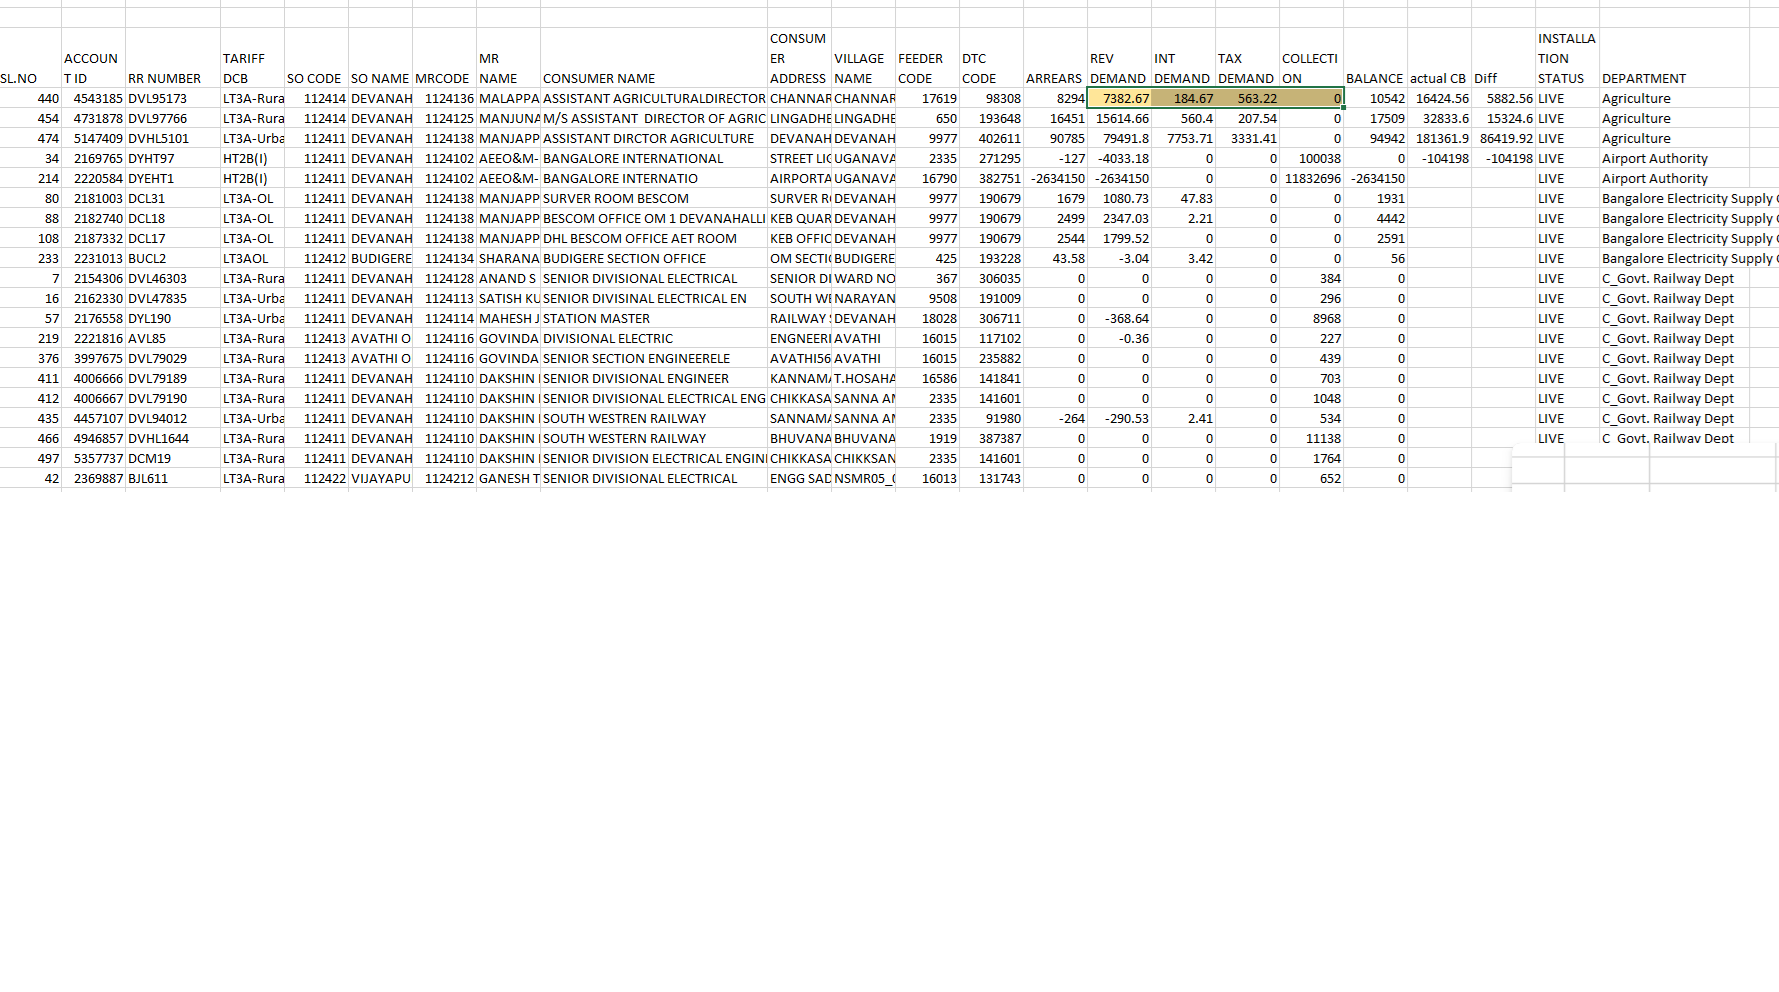Viewport: 1779px width, 992px height.
Task: Click RR number AVL85
Action: [x=173, y=338]
